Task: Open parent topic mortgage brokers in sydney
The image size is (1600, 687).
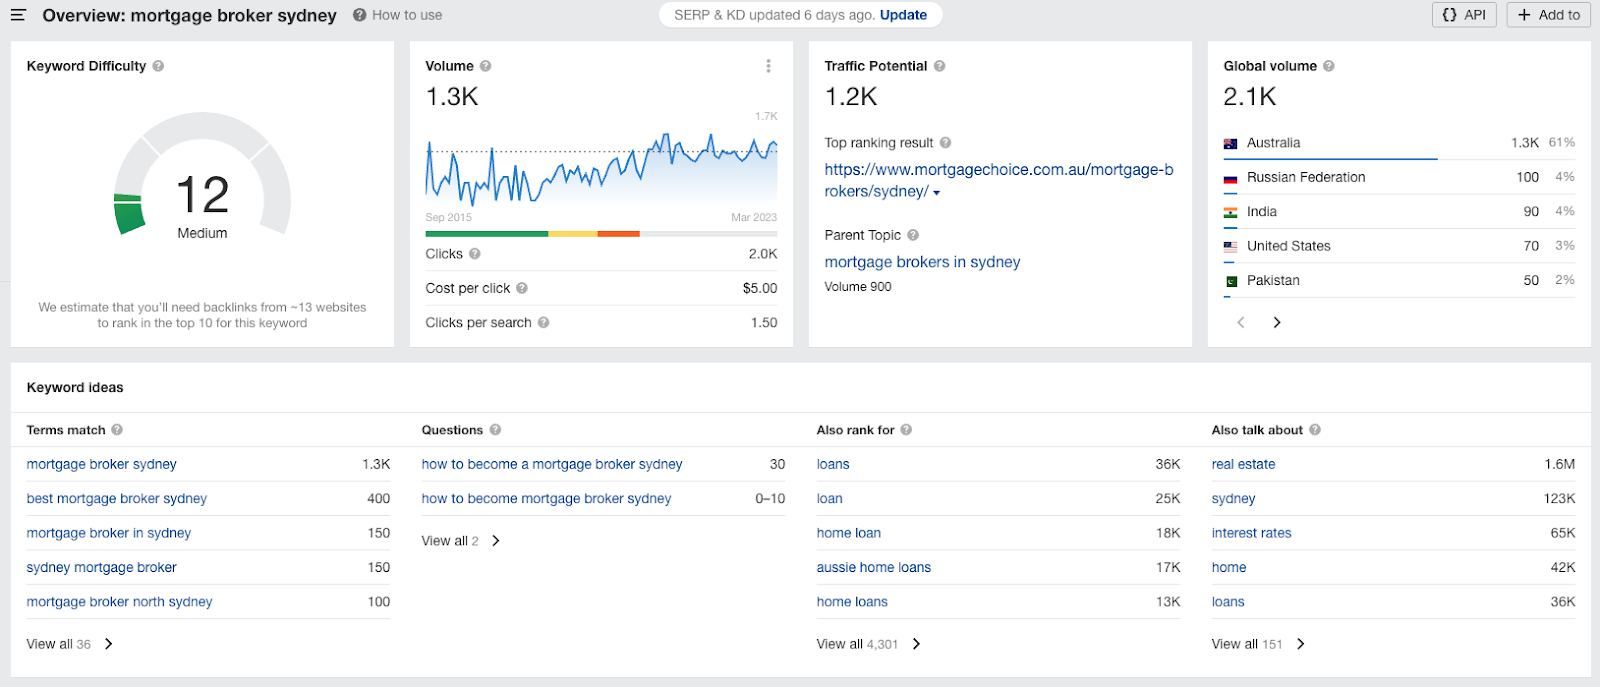Action: tap(922, 262)
